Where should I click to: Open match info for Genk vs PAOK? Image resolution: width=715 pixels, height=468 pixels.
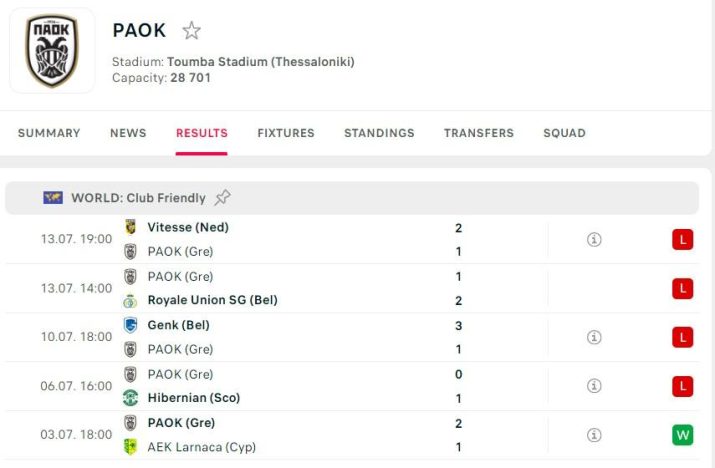coord(594,337)
